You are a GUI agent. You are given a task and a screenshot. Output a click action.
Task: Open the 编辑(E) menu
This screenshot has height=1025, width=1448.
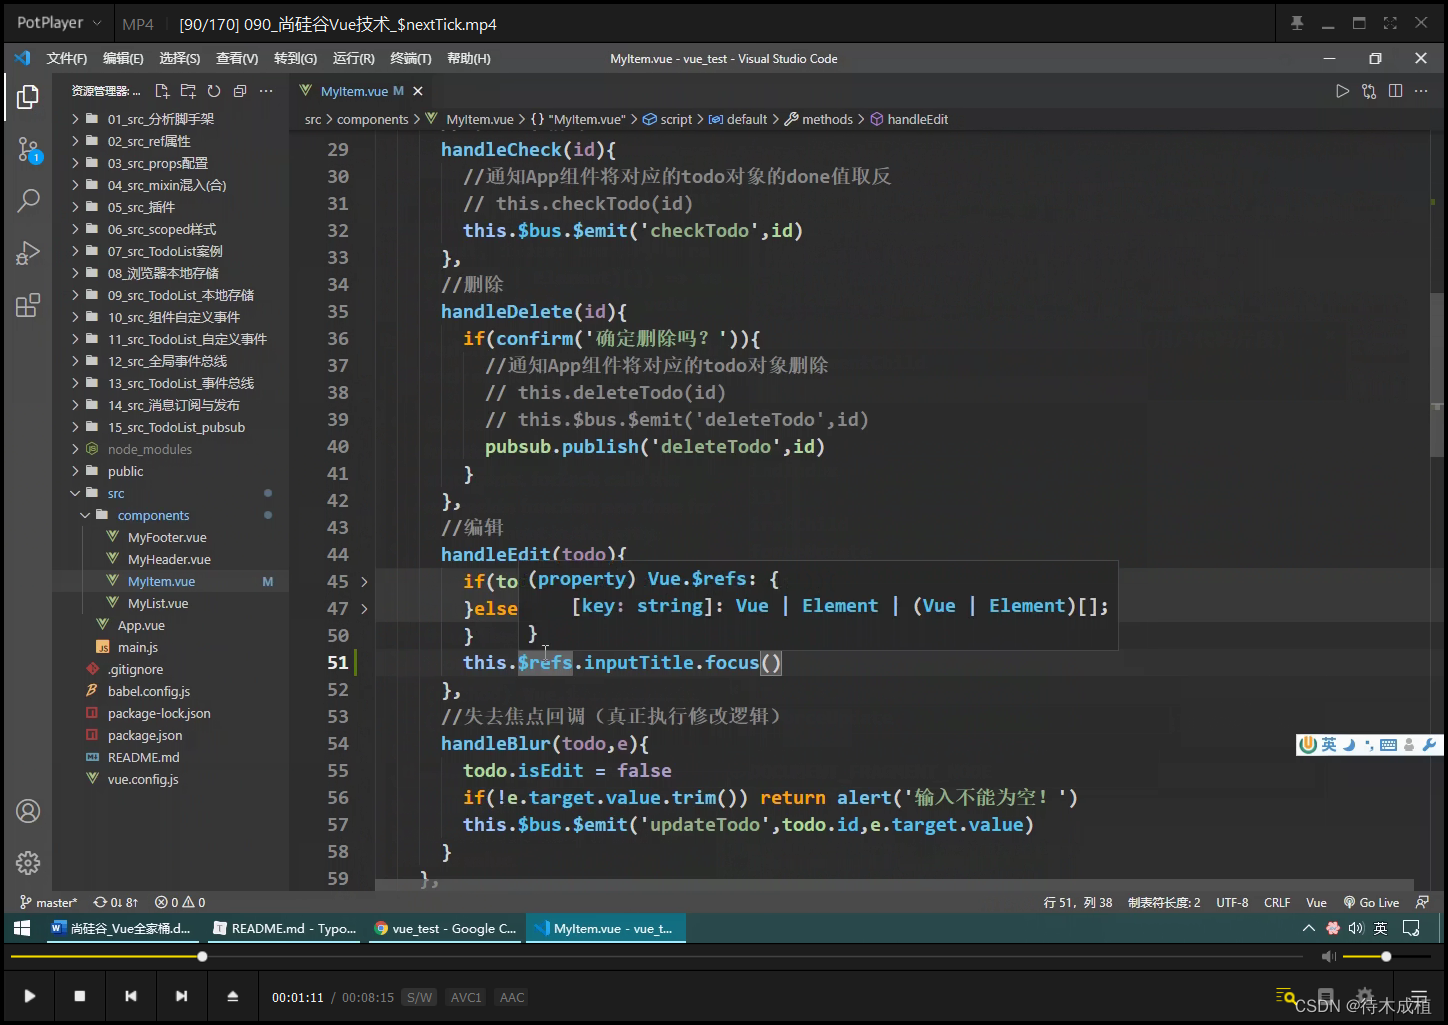click(123, 59)
